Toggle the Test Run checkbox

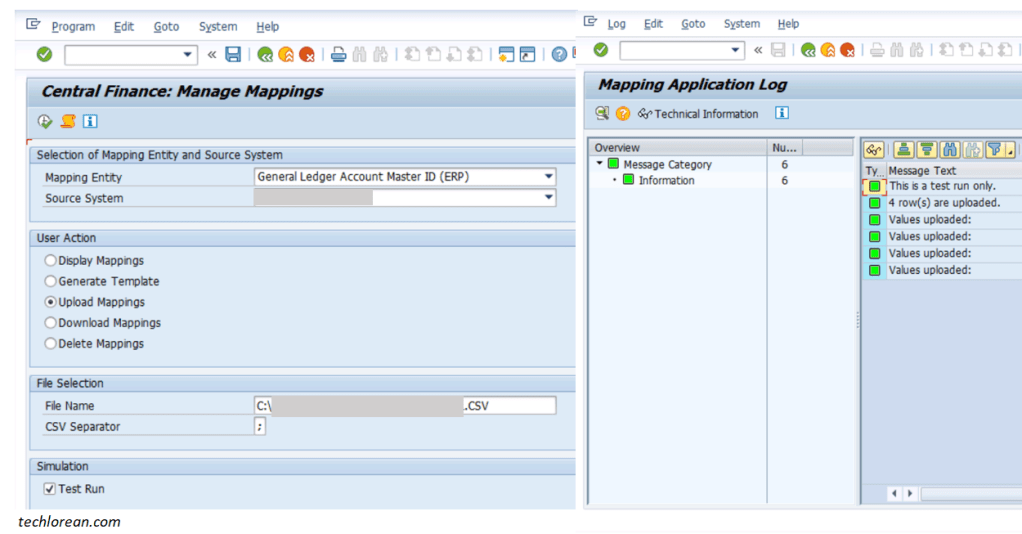tap(50, 488)
